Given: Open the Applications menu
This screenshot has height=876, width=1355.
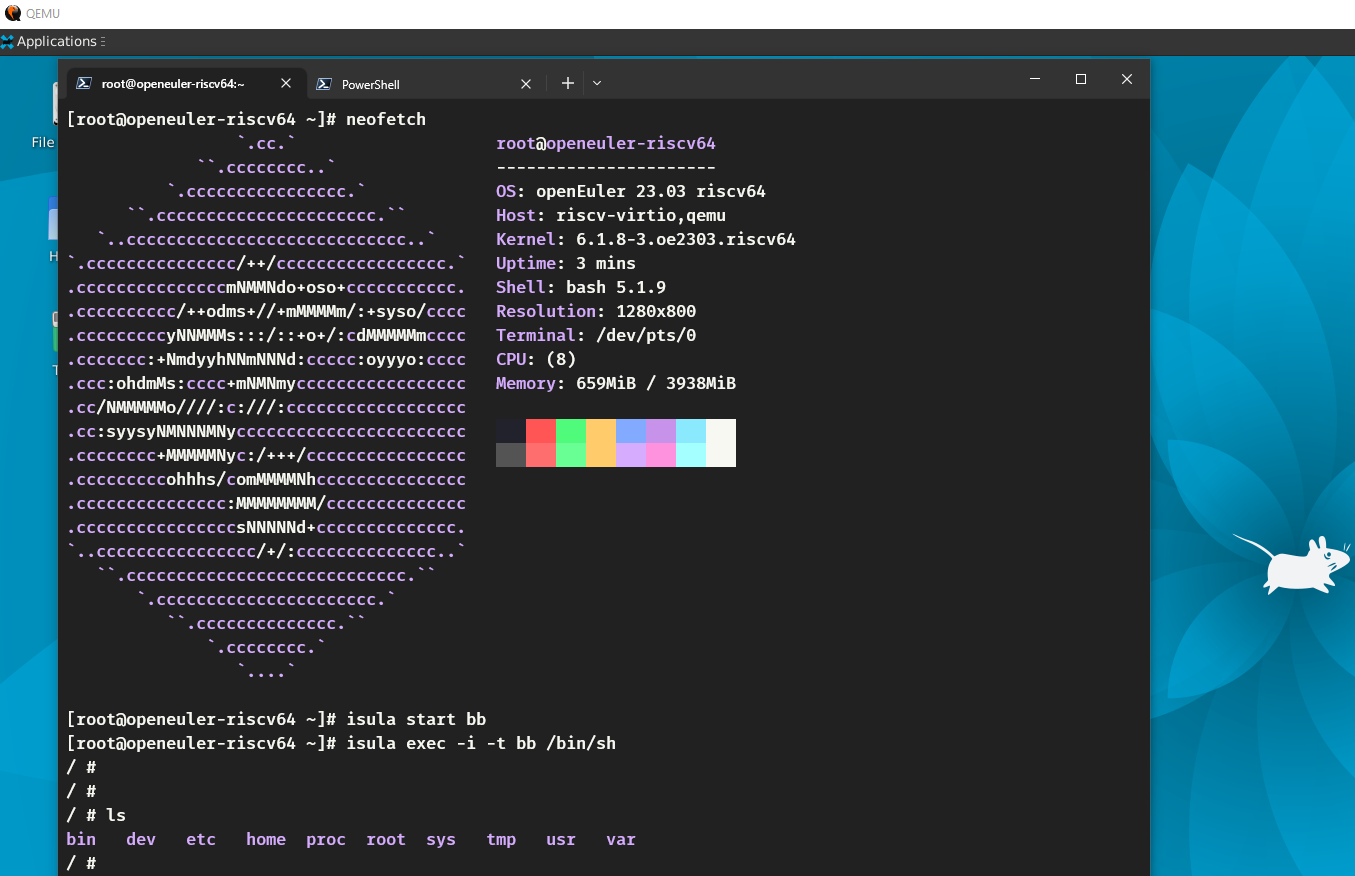Looking at the screenshot, I should pyautogui.click(x=50, y=41).
